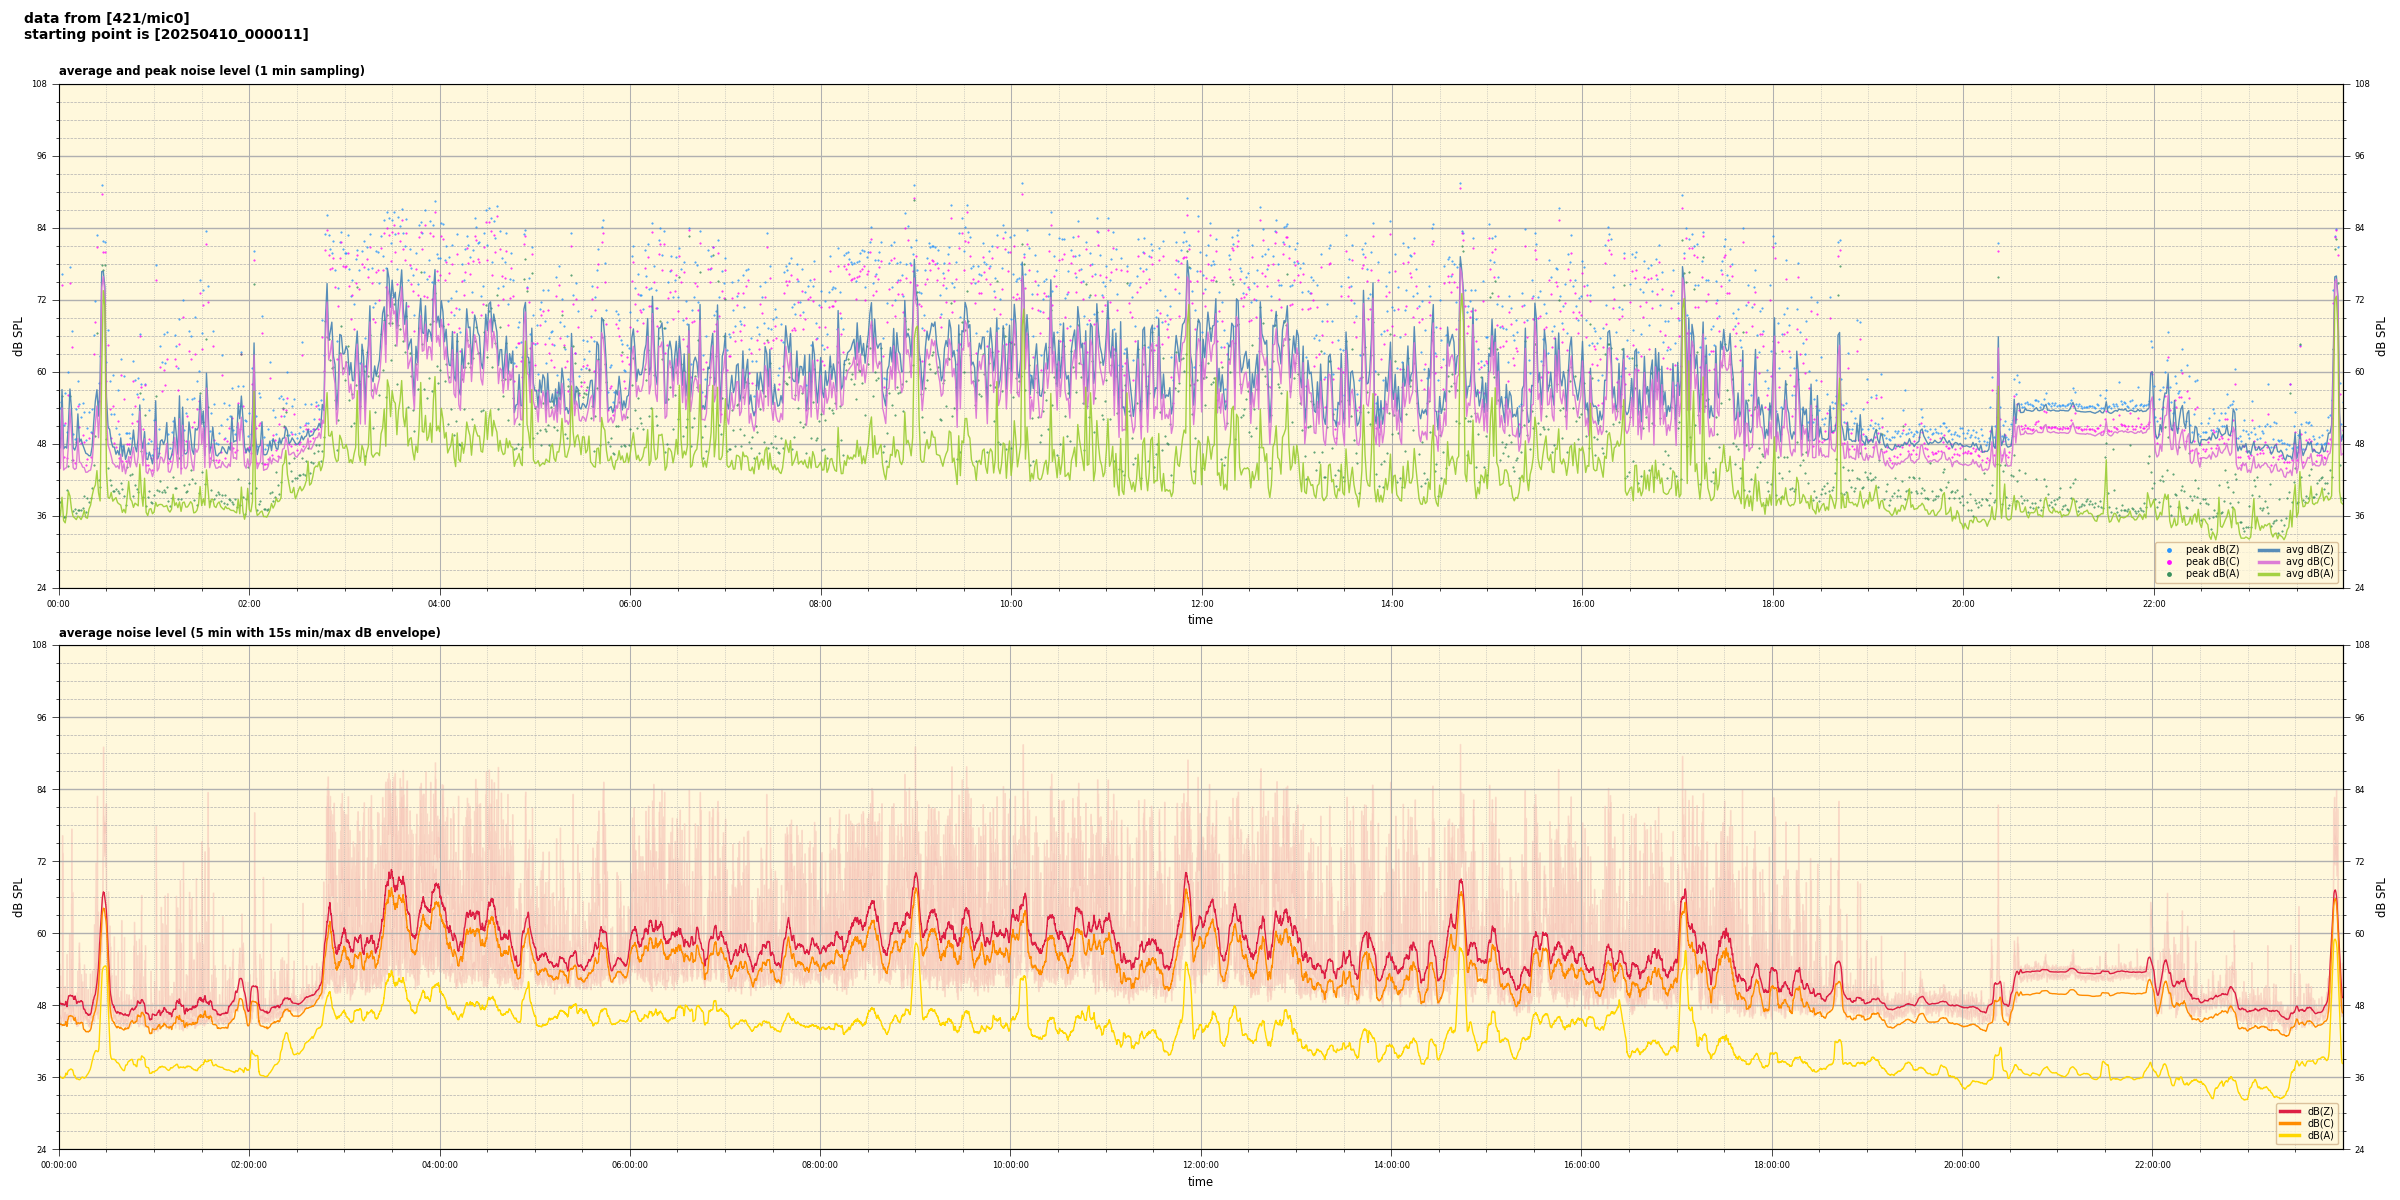Click the lower chart's left 'dB SPL' label
This screenshot has height=1200, width=2400.
coord(18,897)
